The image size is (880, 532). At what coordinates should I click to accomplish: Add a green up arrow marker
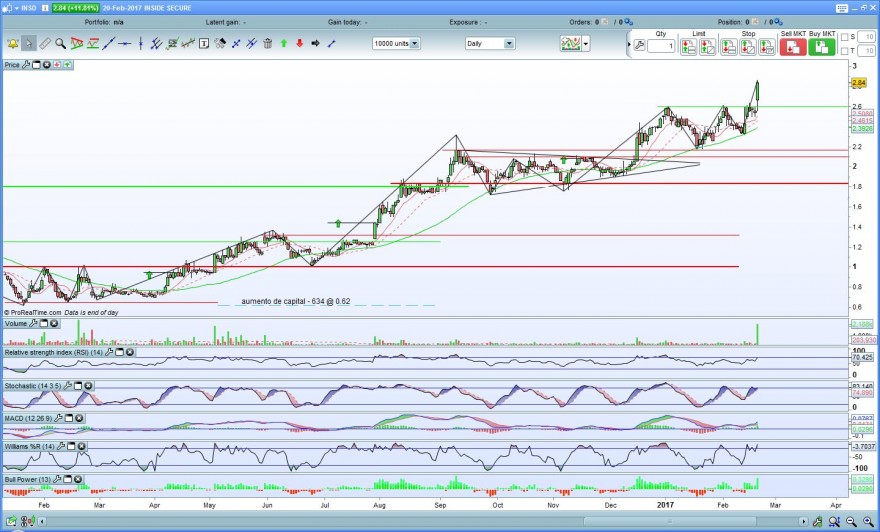(x=284, y=43)
